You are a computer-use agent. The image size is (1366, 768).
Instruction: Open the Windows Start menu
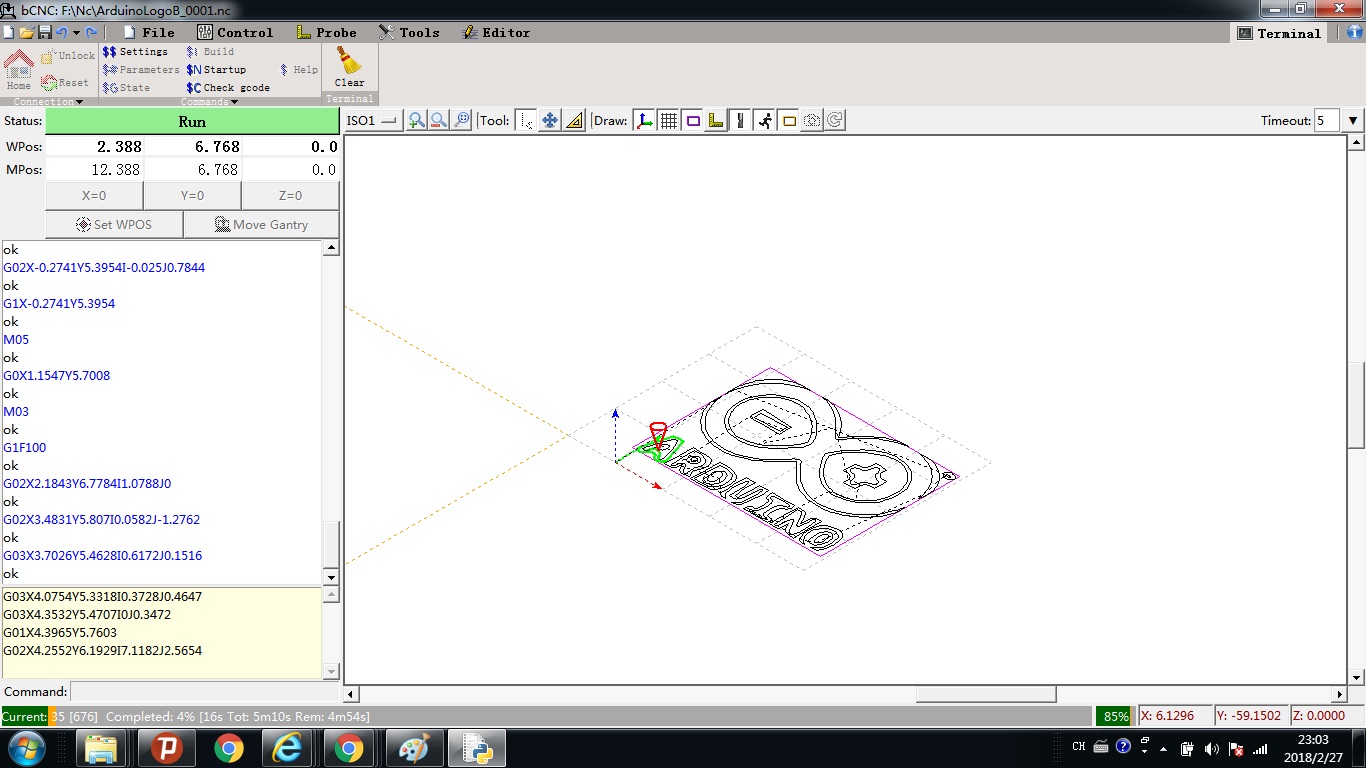click(27, 748)
